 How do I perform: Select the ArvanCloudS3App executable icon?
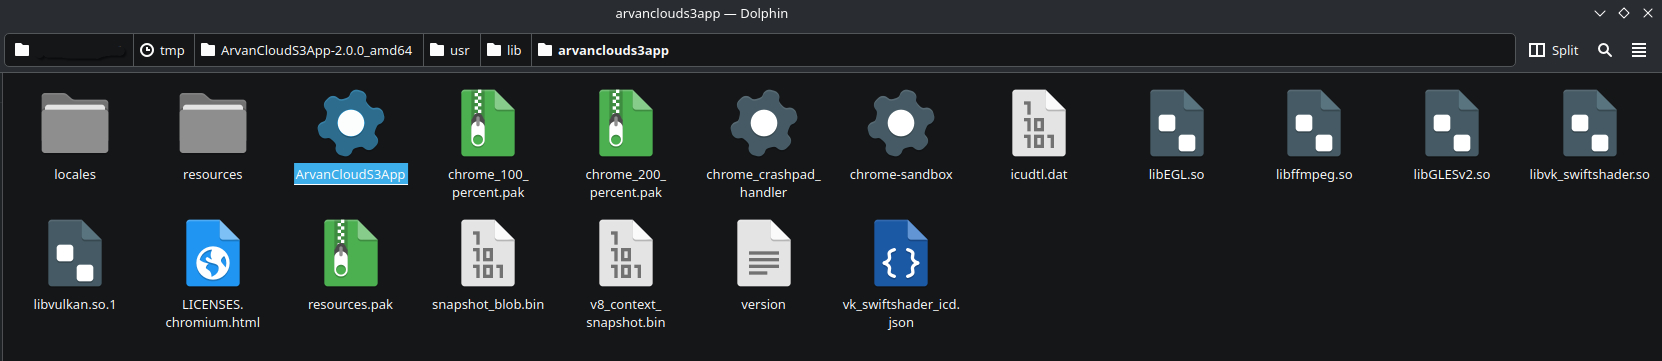pos(351,123)
